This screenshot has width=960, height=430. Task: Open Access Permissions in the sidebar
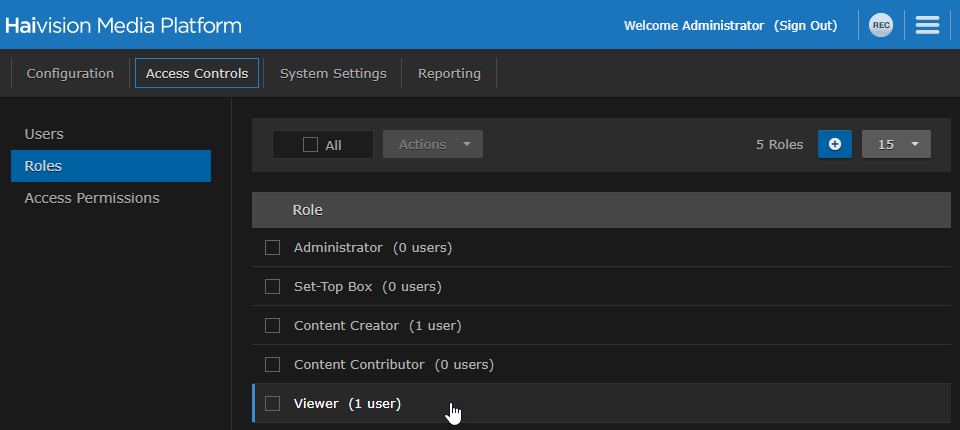pyautogui.click(x=92, y=198)
